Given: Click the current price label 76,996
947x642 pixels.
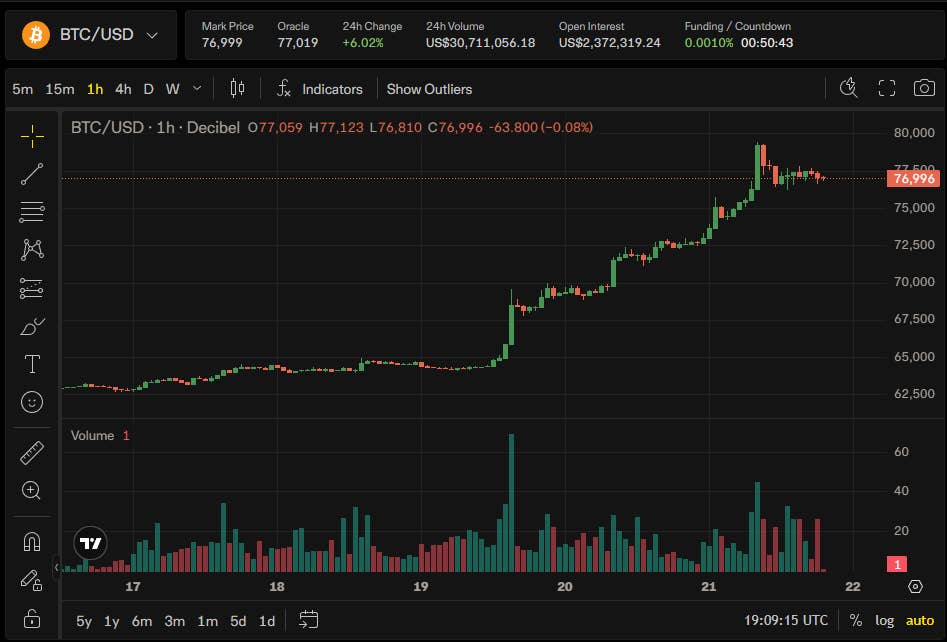Looking at the screenshot, I should [913, 178].
